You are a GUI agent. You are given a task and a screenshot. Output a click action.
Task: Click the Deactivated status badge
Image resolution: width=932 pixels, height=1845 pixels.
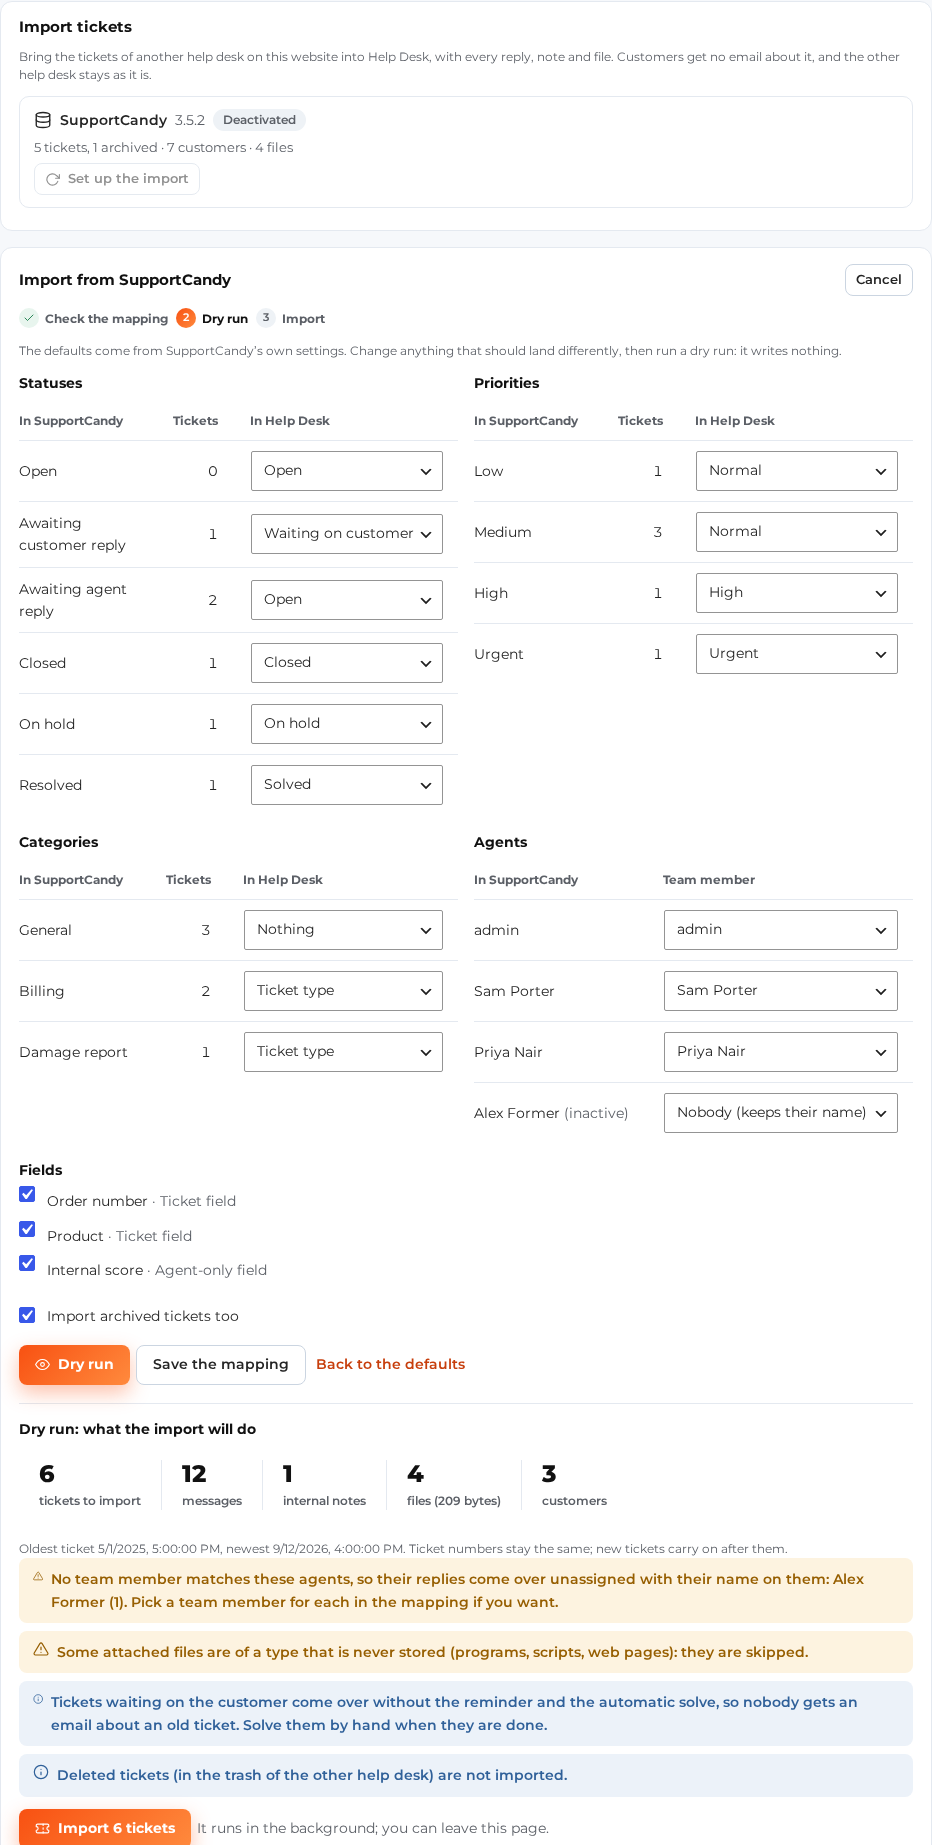click(x=259, y=120)
